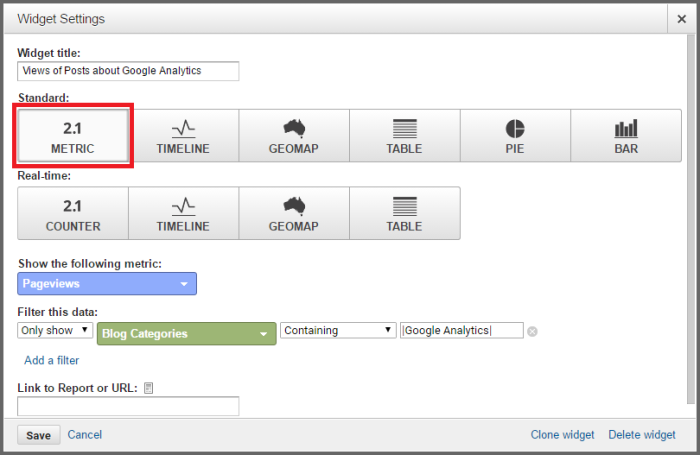Cancel the widget changes
The height and width of the screenshot is (455, 700).
(x=85, y=434)
